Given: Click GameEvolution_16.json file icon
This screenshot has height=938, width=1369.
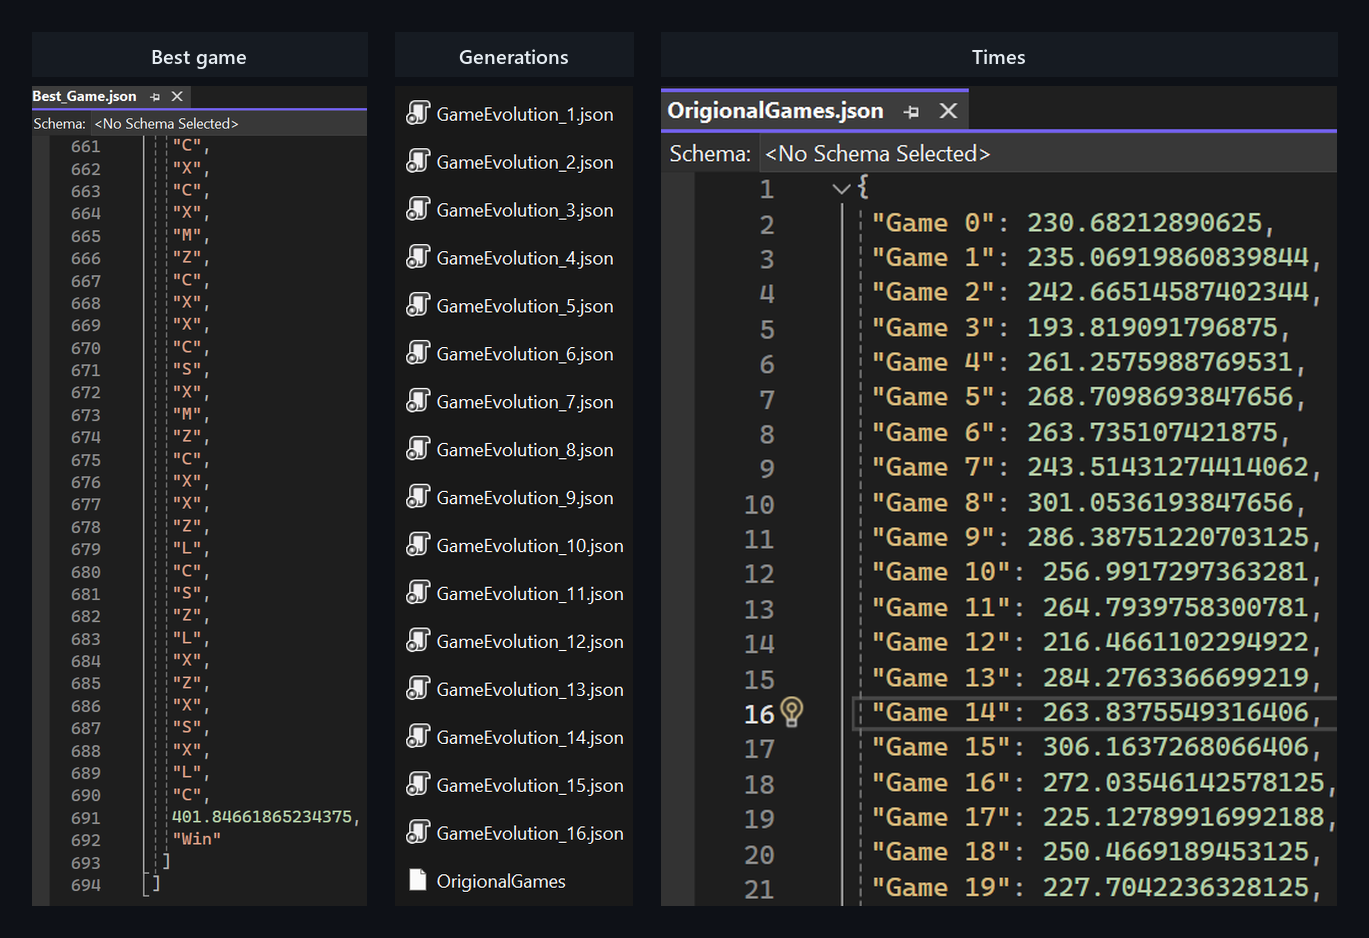Looking at the screenshot, I should point(418,833).
